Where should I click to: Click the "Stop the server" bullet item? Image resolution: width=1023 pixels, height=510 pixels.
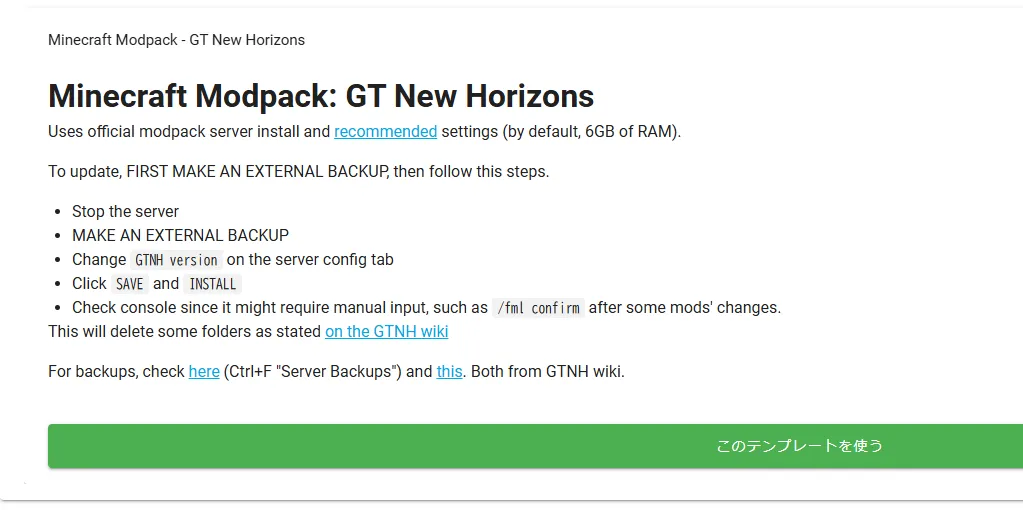coord(125,211)
